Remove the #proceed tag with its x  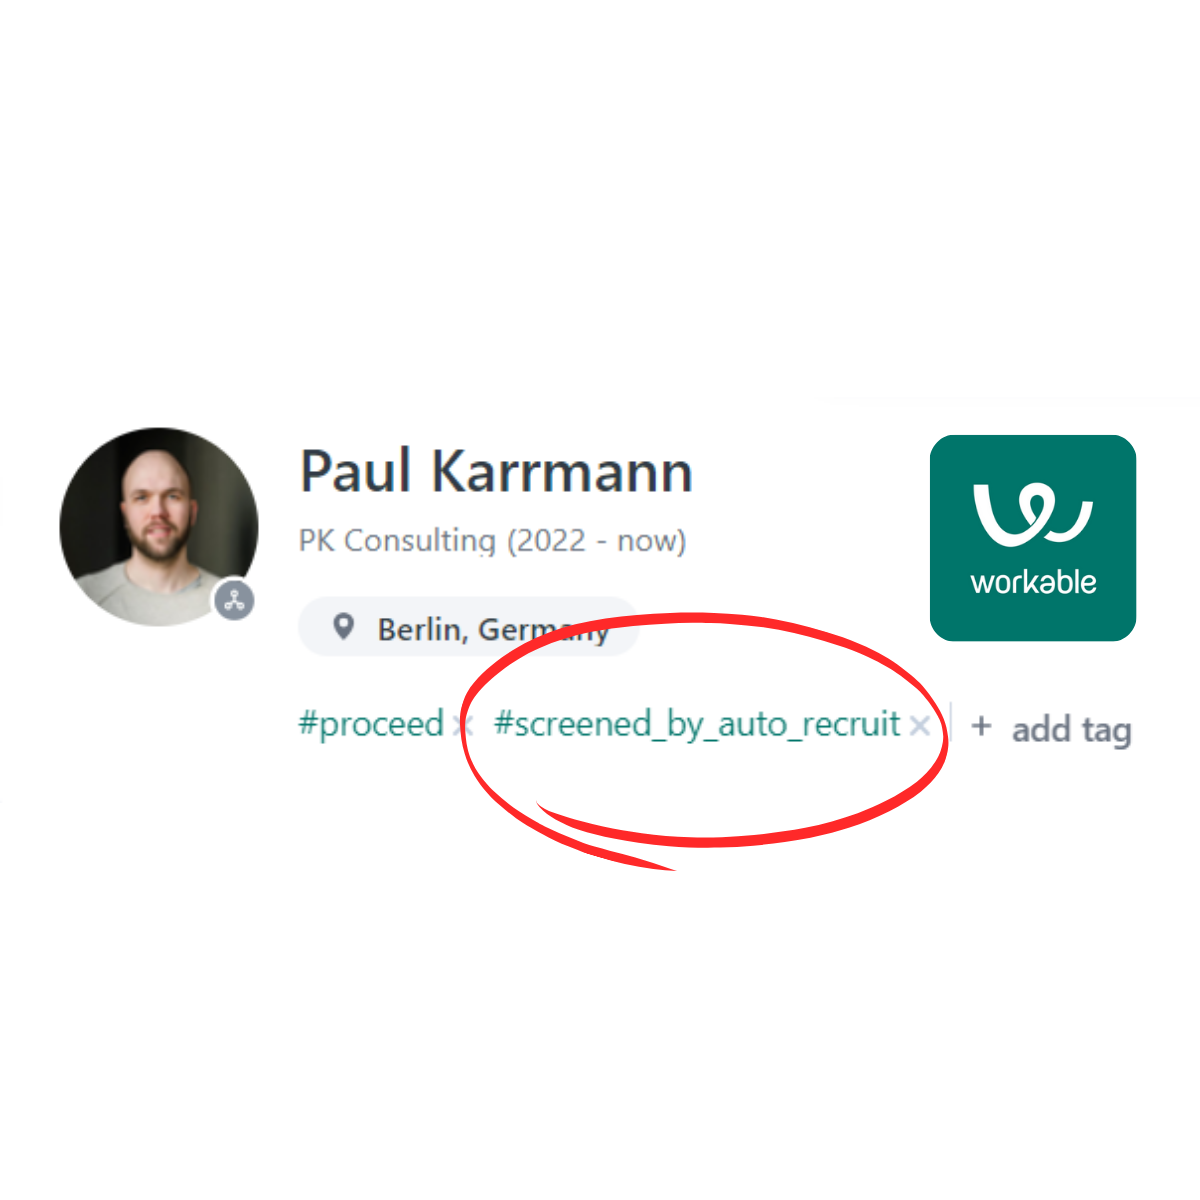coord(462,725)
